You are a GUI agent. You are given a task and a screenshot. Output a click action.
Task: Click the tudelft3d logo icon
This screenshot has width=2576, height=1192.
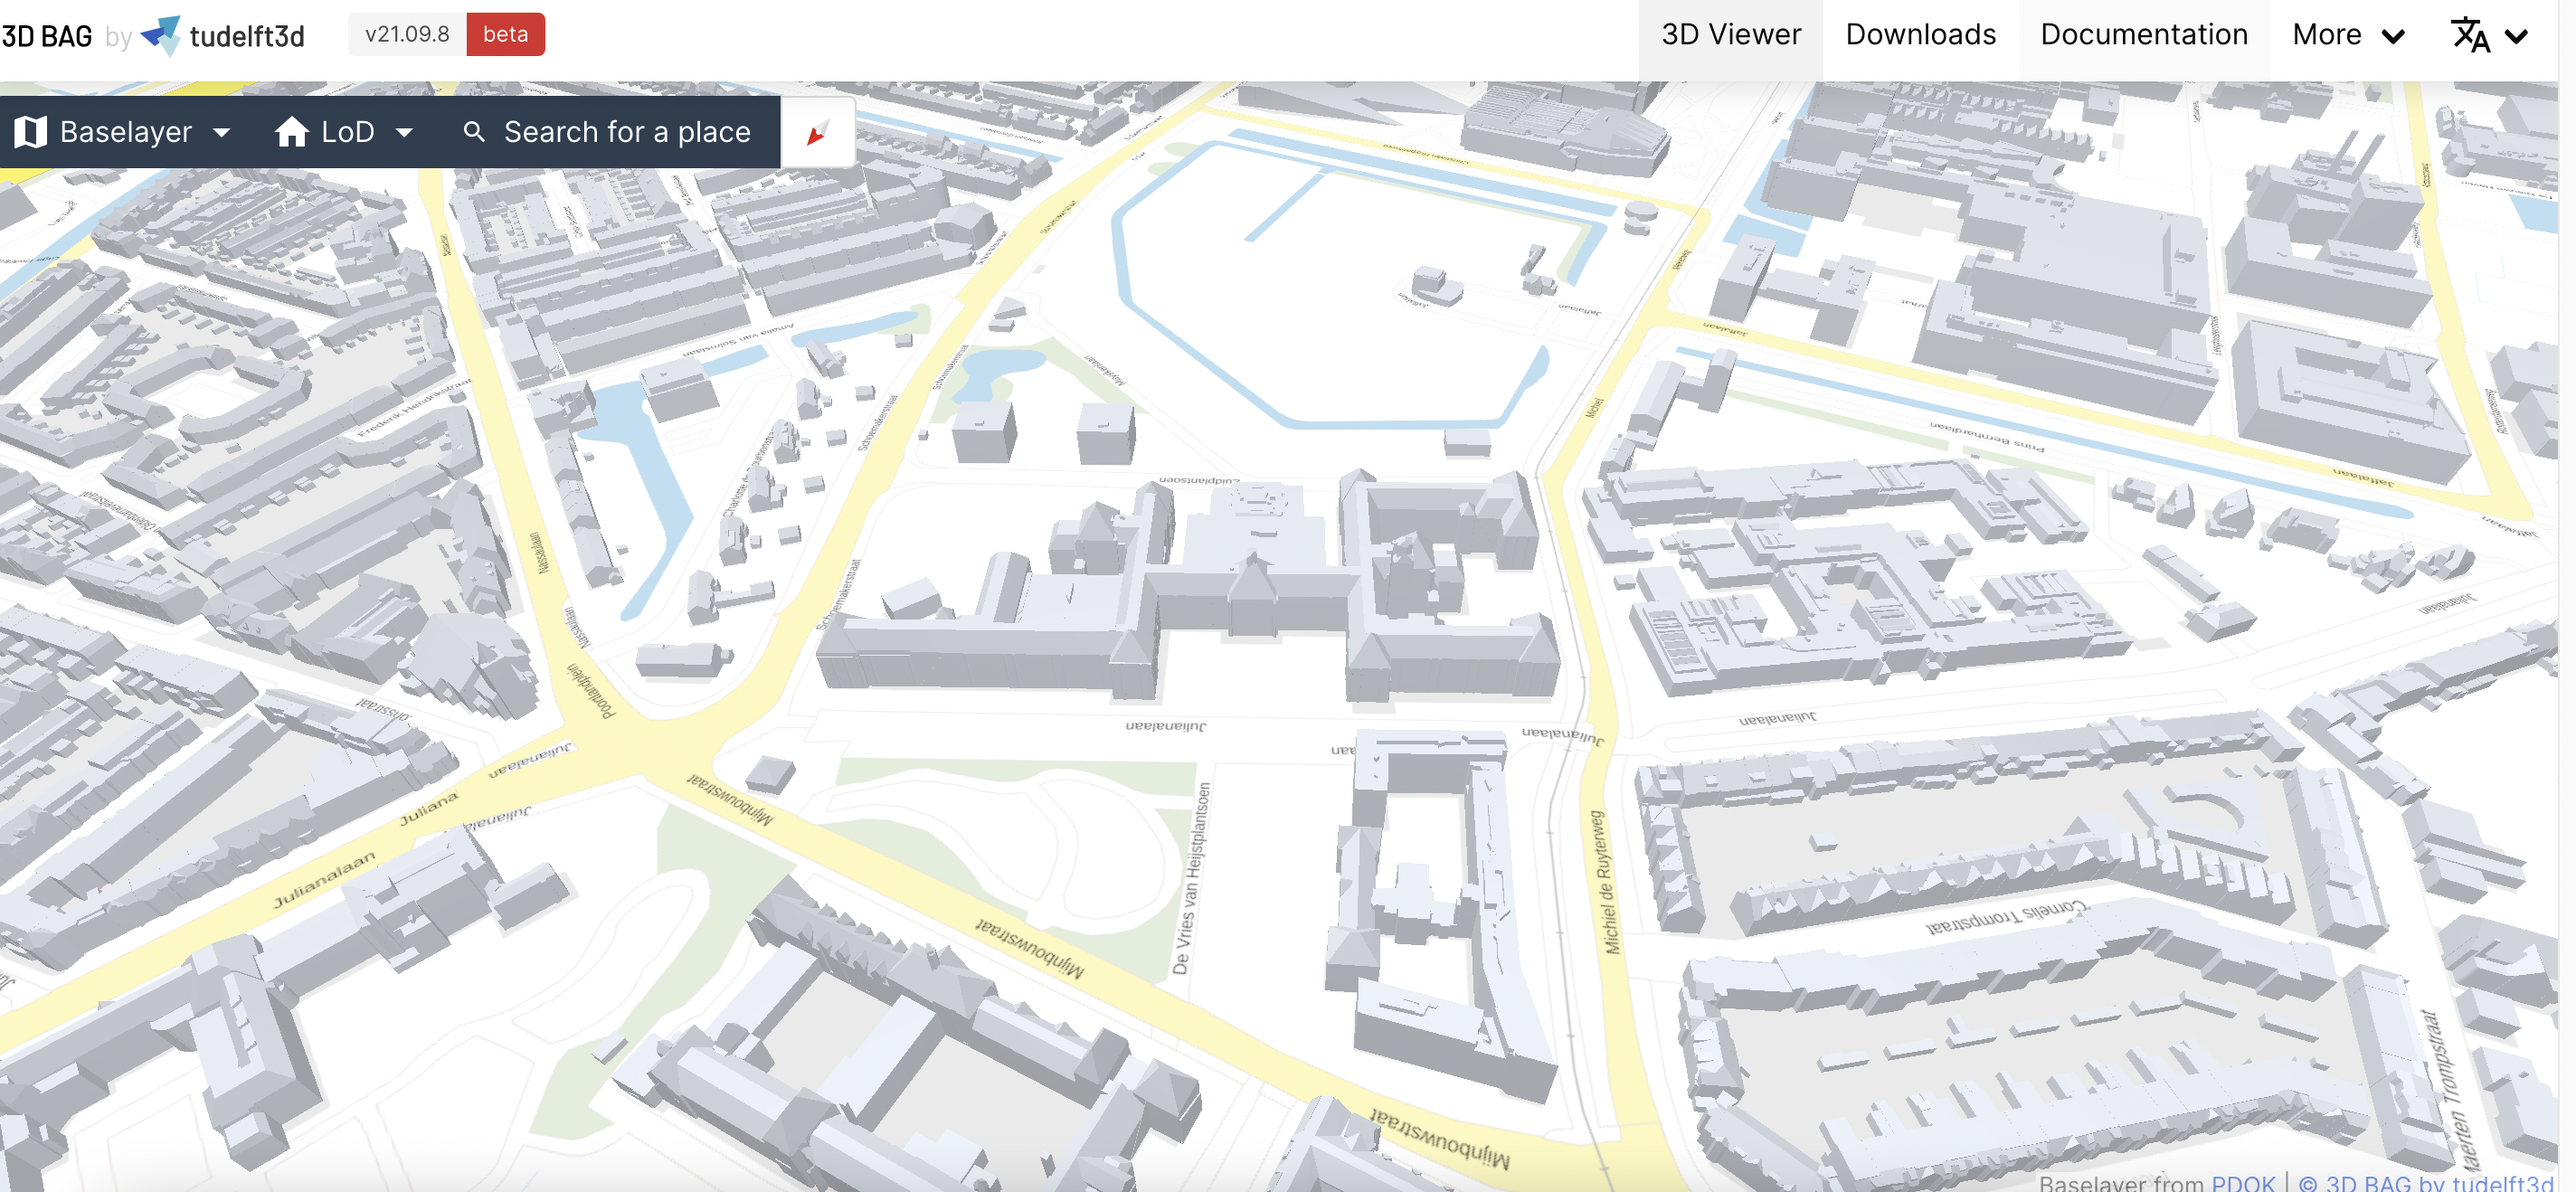[161, 35]
